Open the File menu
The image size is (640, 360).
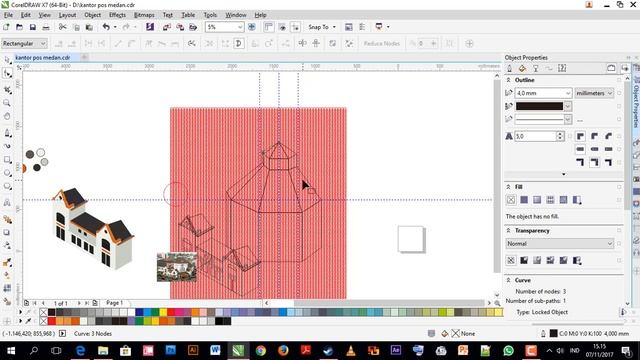click(8, 15)
